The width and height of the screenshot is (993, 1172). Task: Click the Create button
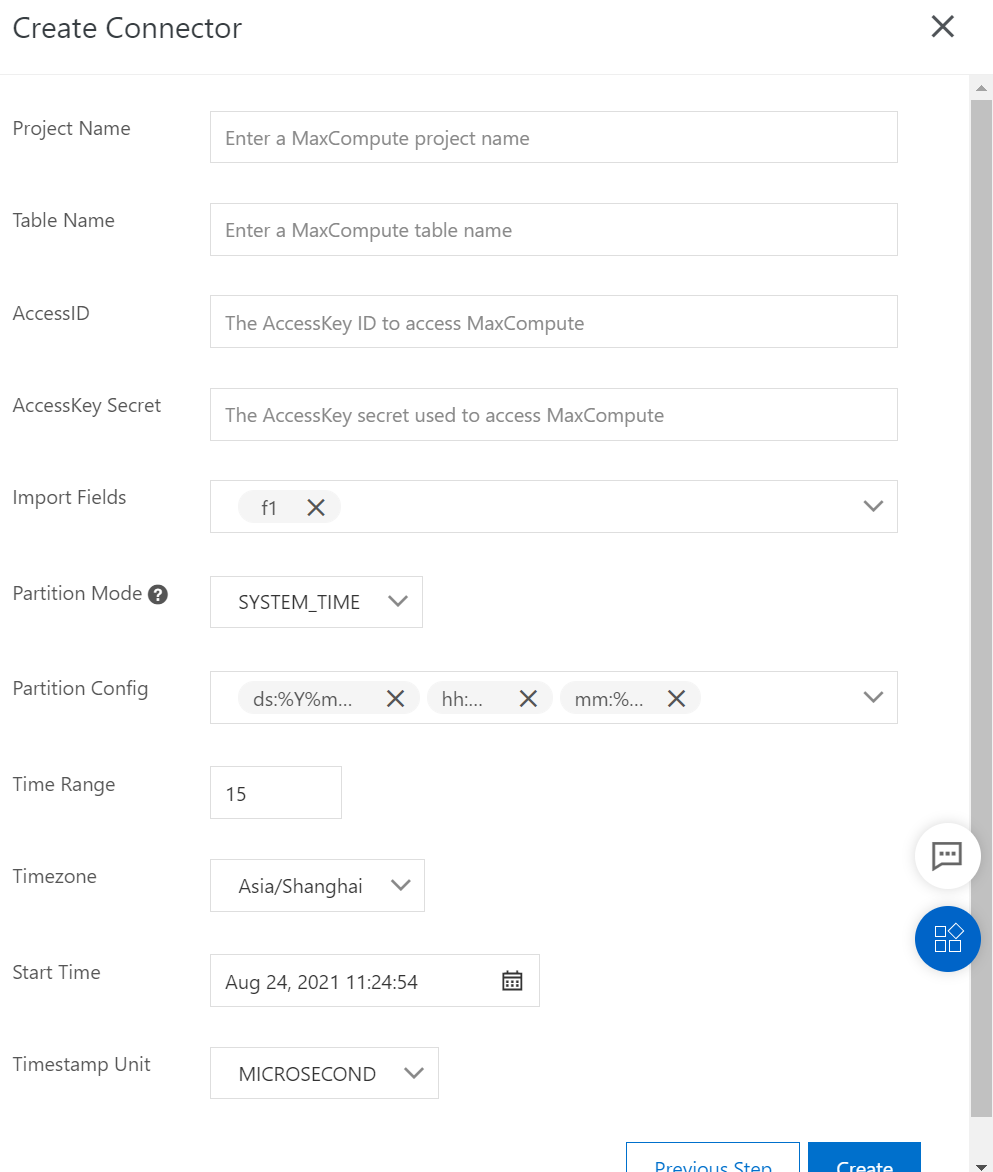(x=864, y=1160)
